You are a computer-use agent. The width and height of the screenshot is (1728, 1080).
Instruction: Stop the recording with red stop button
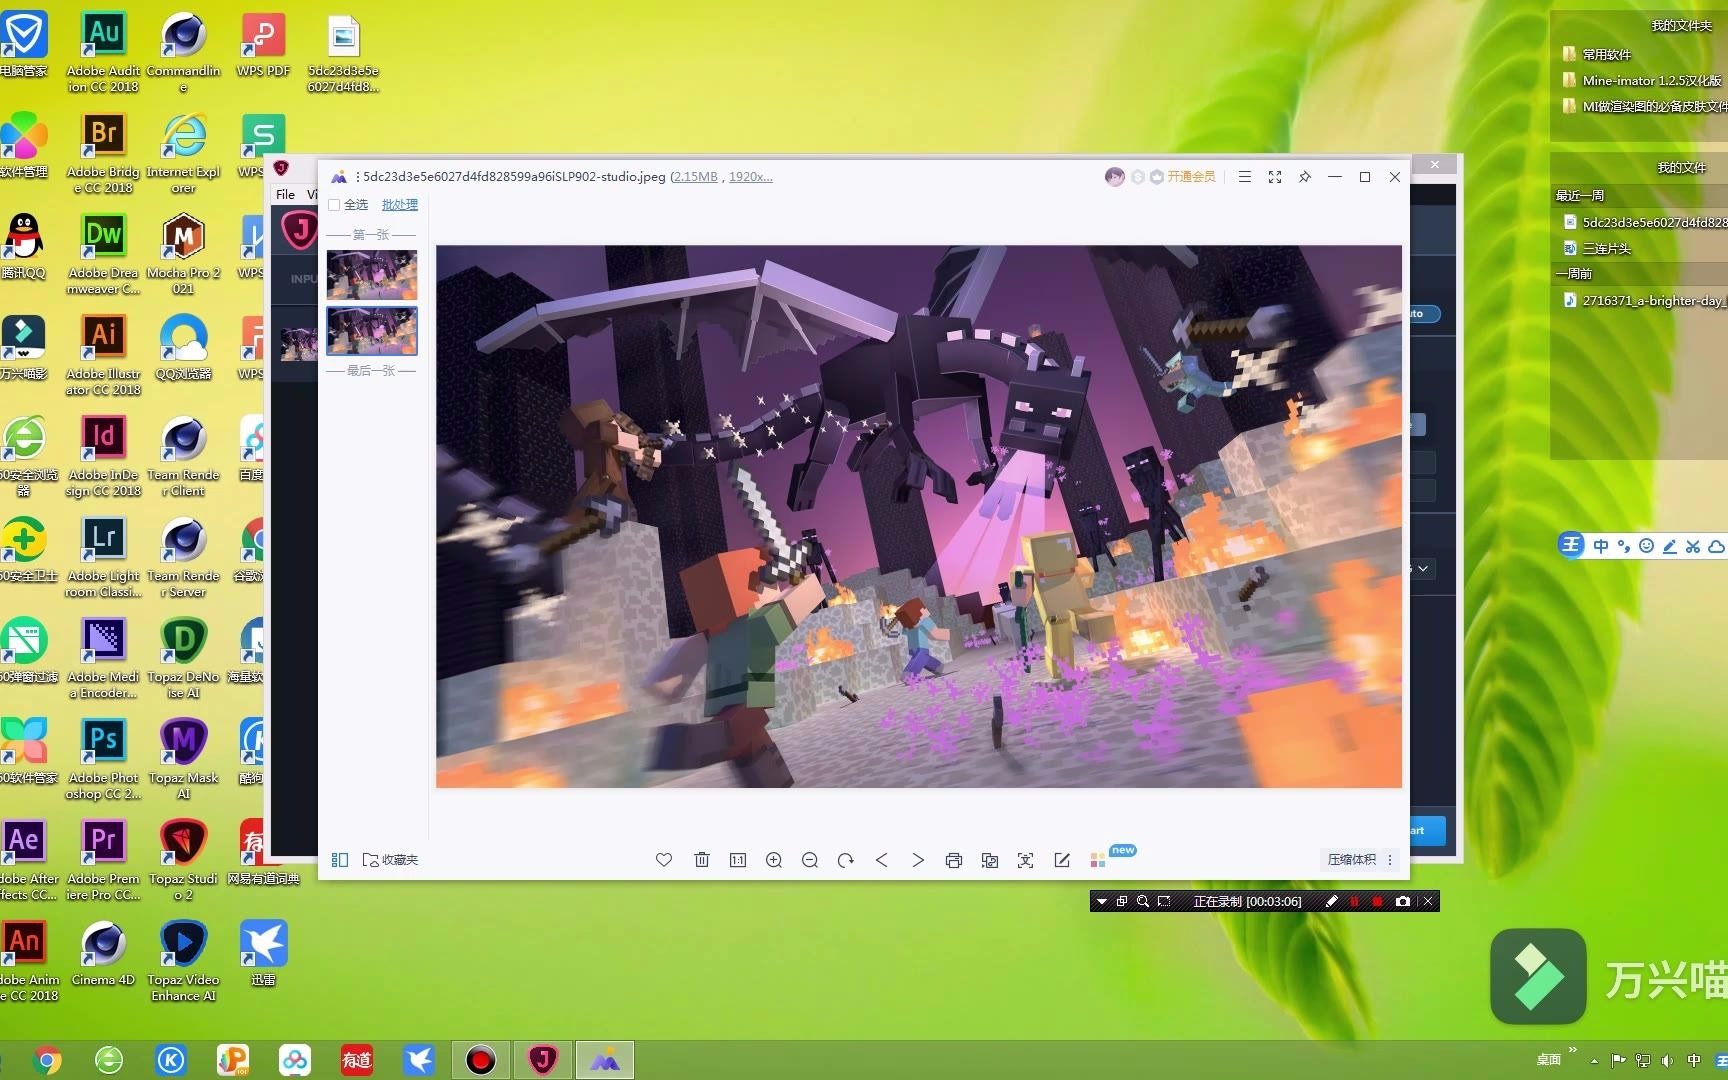pos(1378,902)
